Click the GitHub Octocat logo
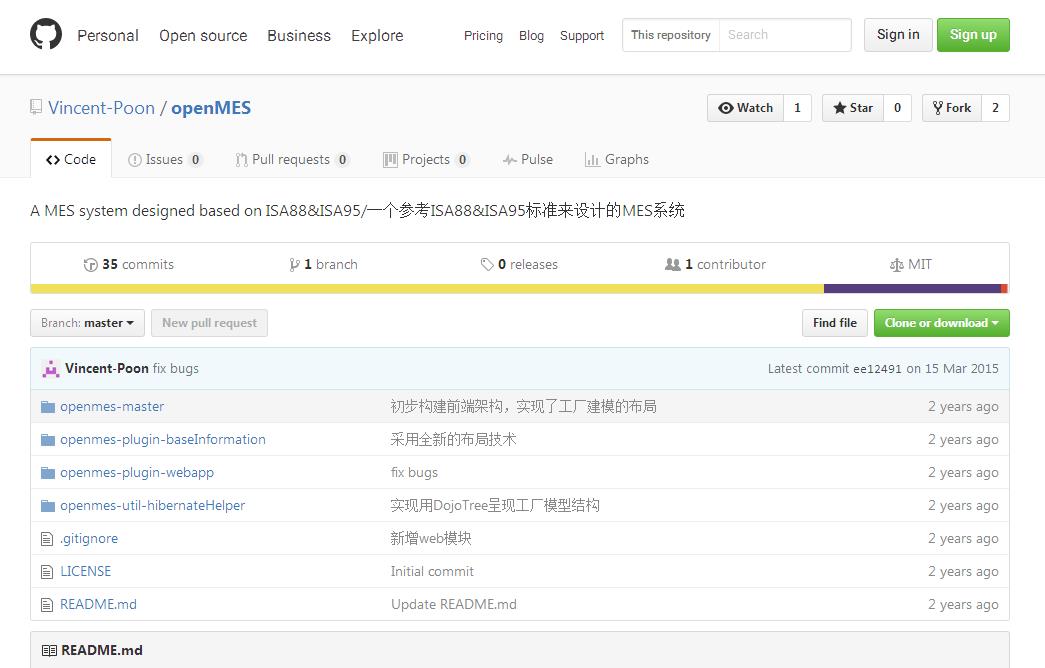 point(46,34)
